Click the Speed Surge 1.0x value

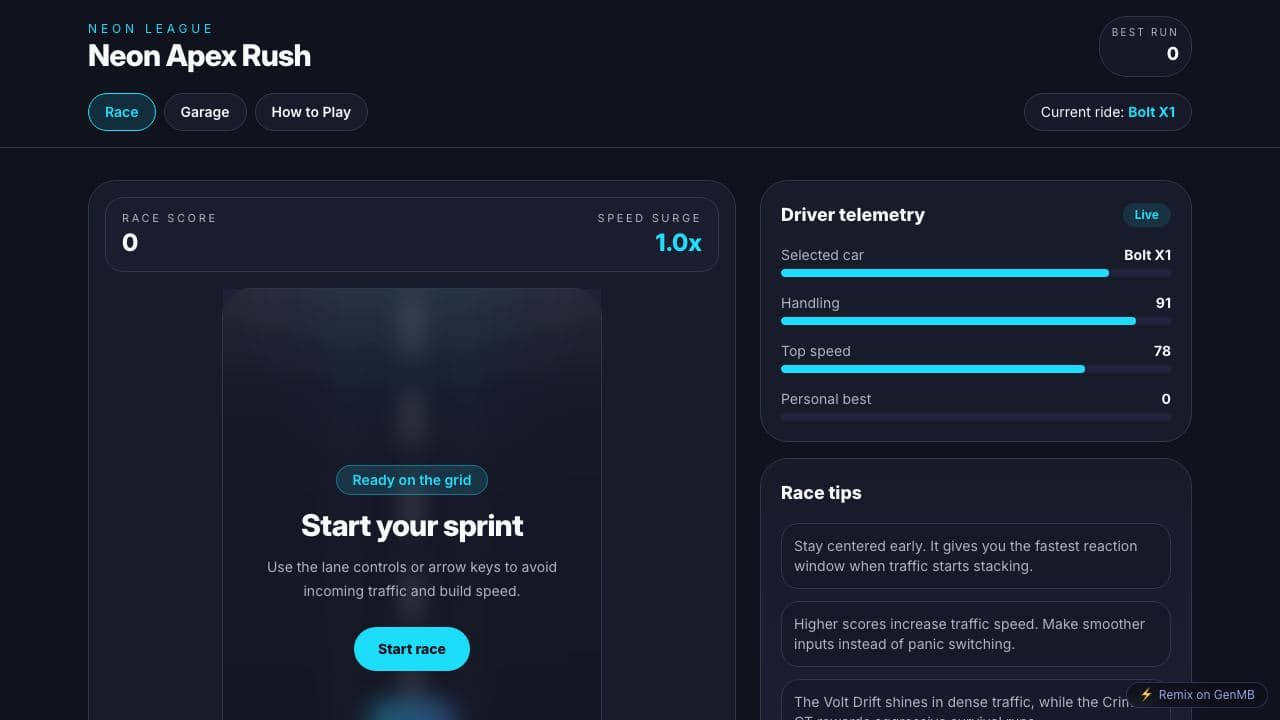pos(678,243)
